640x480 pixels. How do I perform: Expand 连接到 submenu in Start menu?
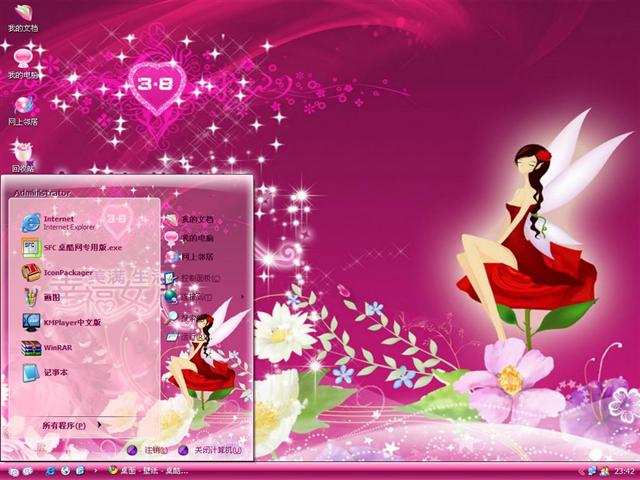coord(204,297)
